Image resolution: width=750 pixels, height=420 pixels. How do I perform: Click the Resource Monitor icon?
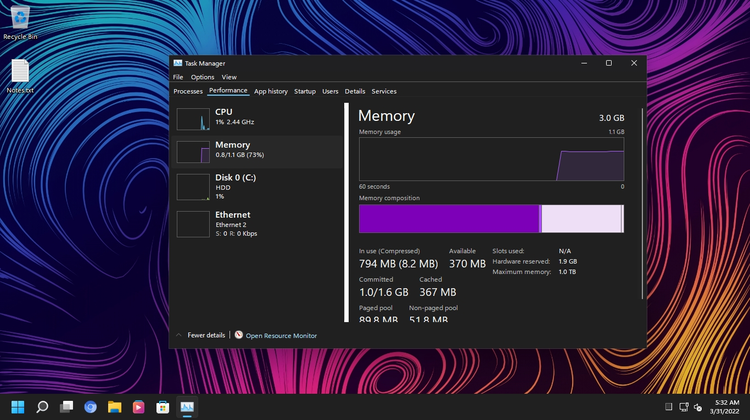(x=239, y=335)
